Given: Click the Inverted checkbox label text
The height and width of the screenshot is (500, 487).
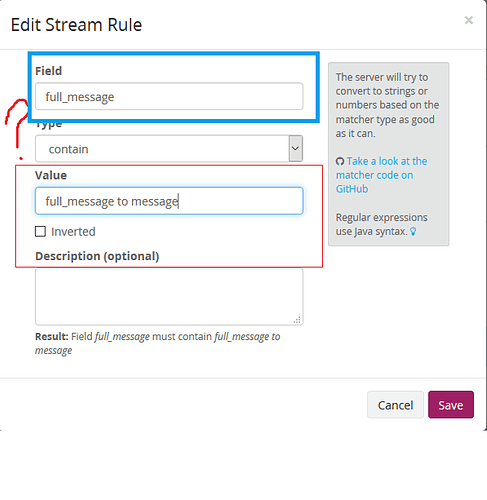Looking at the screenshot, I should pyautogui.click(x=73, y=232).
